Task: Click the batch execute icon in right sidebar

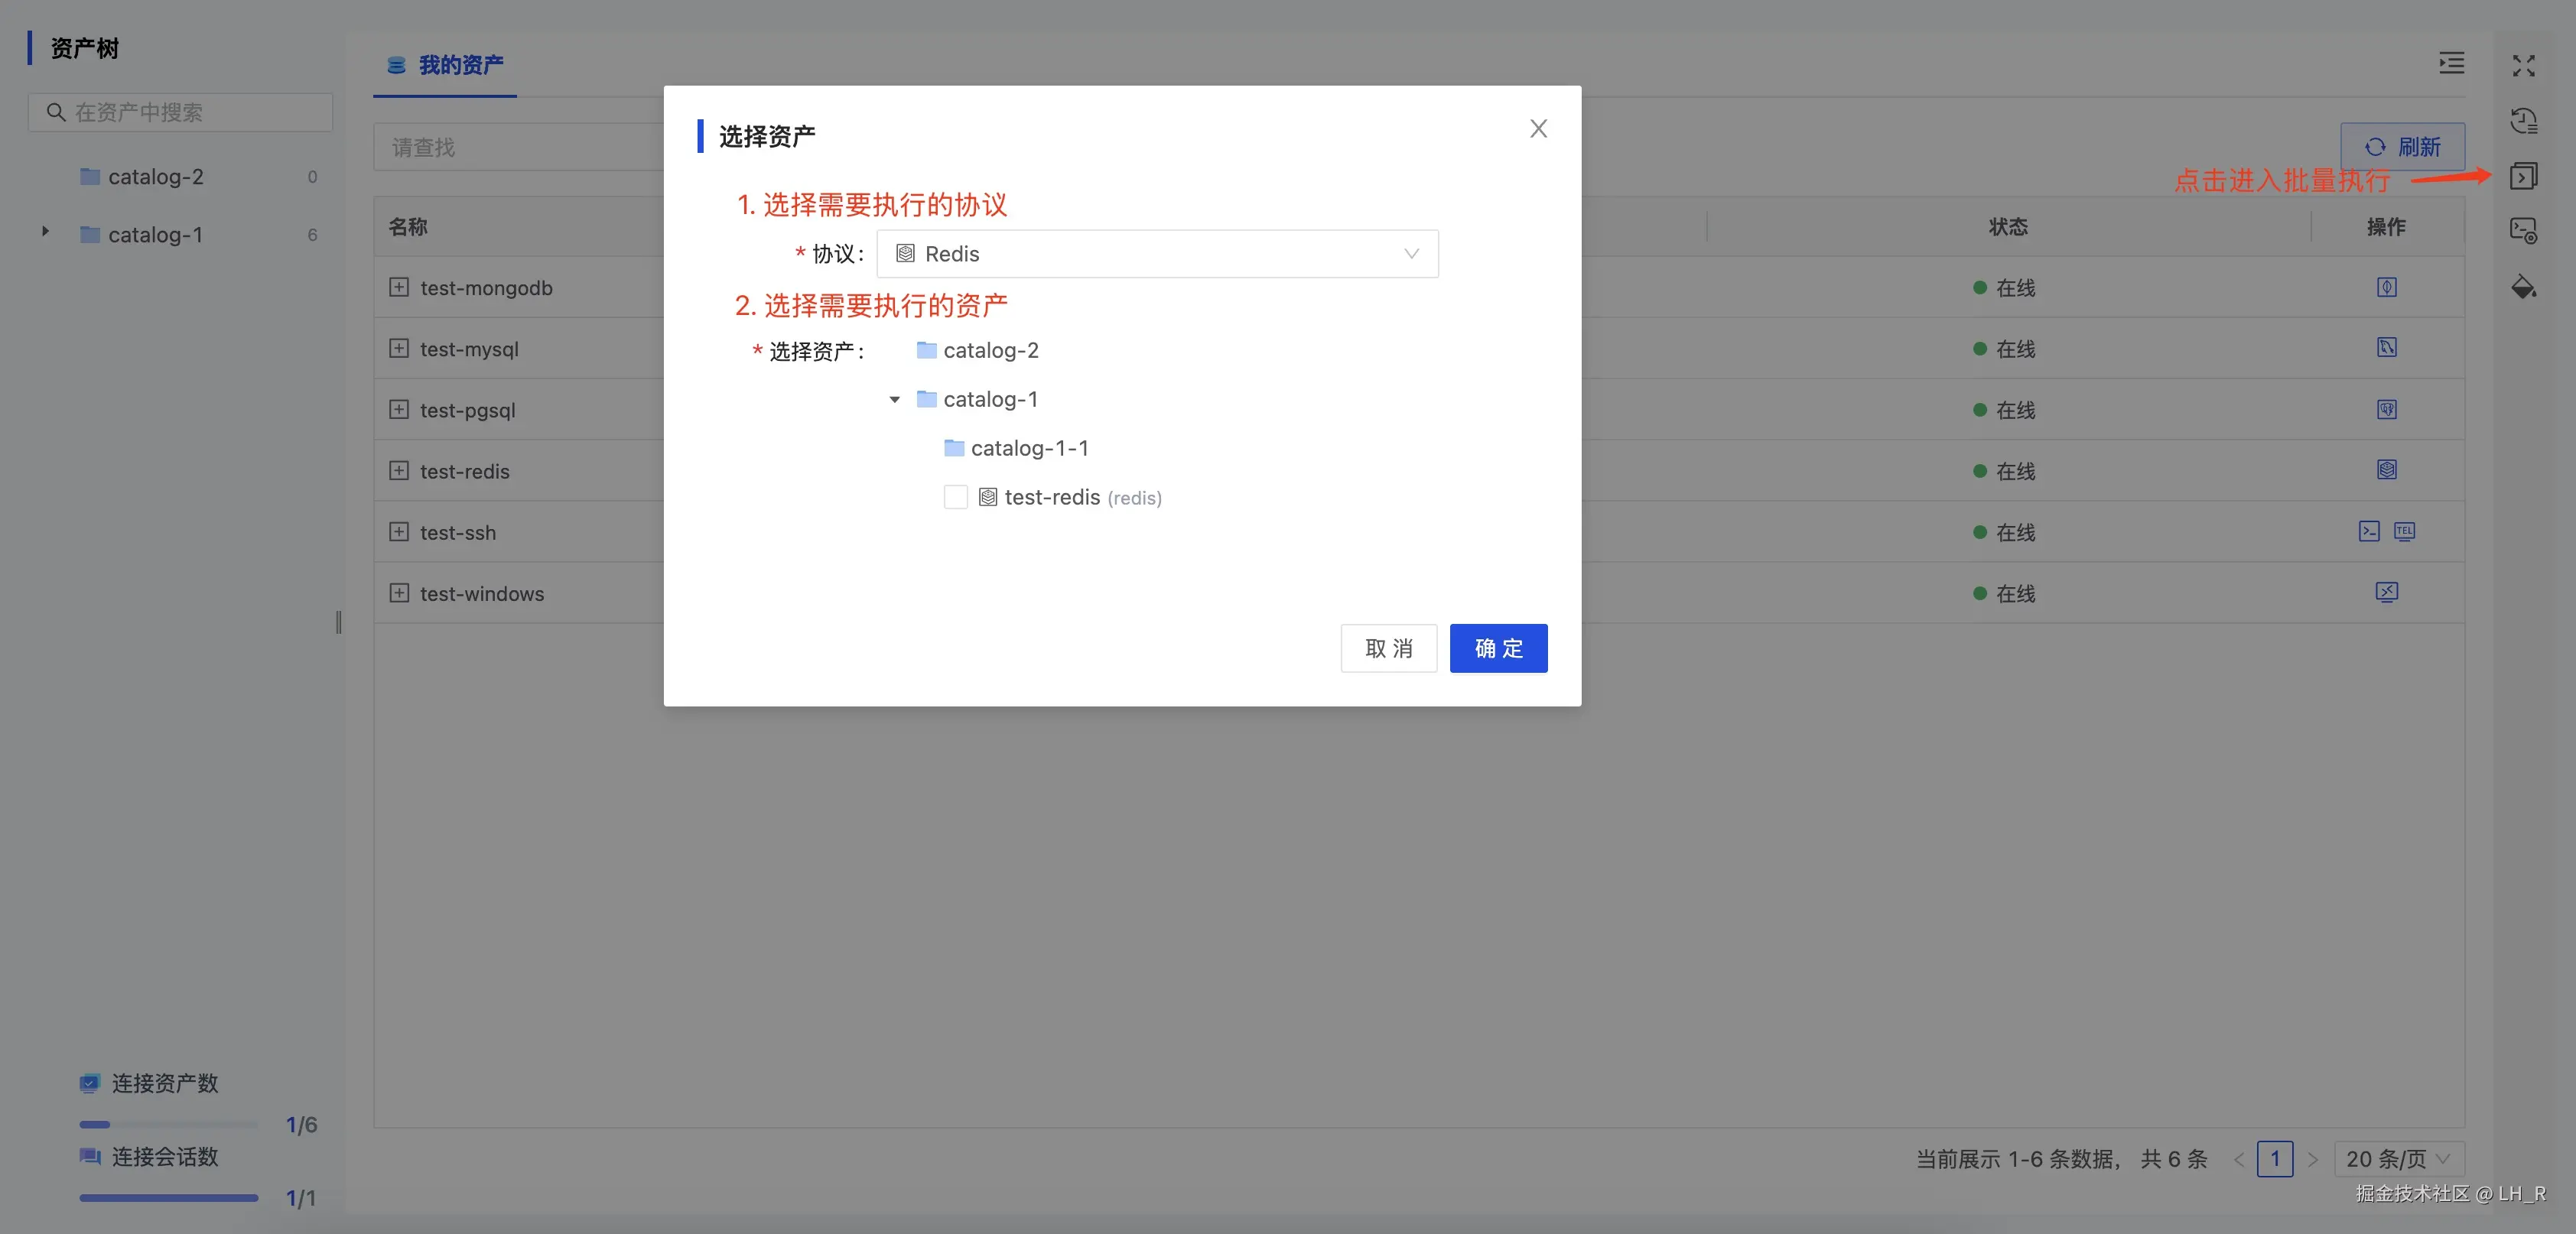Action: coord(2523,177)
